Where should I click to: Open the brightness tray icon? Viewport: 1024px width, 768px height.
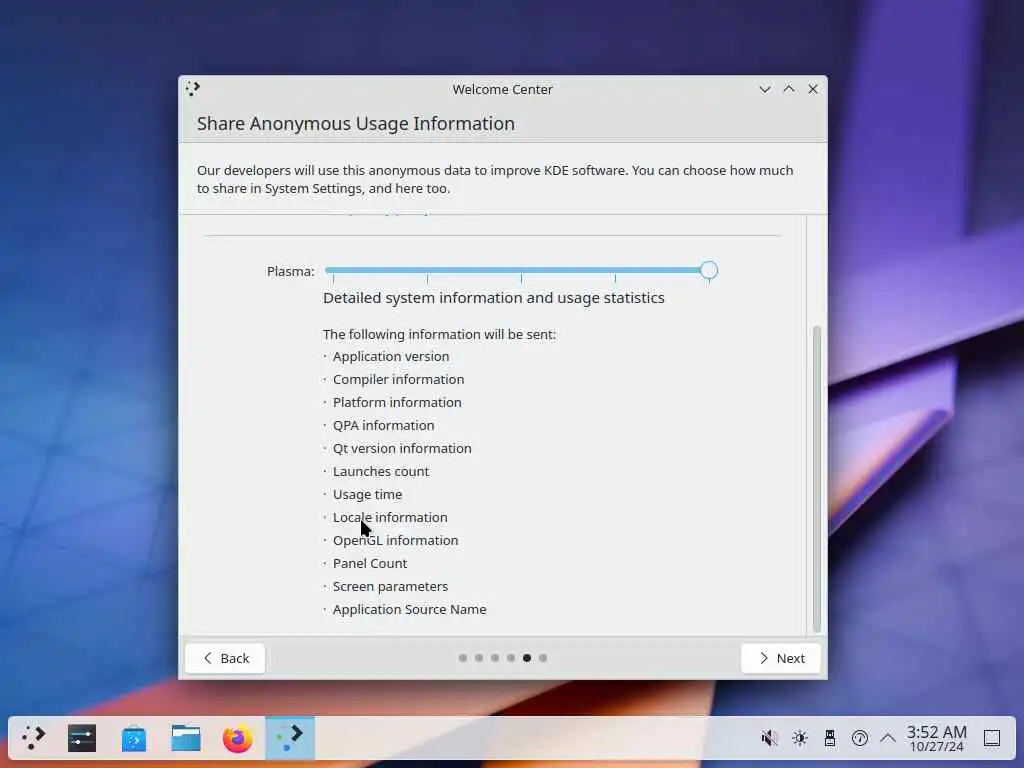click(x=799, y=738)
